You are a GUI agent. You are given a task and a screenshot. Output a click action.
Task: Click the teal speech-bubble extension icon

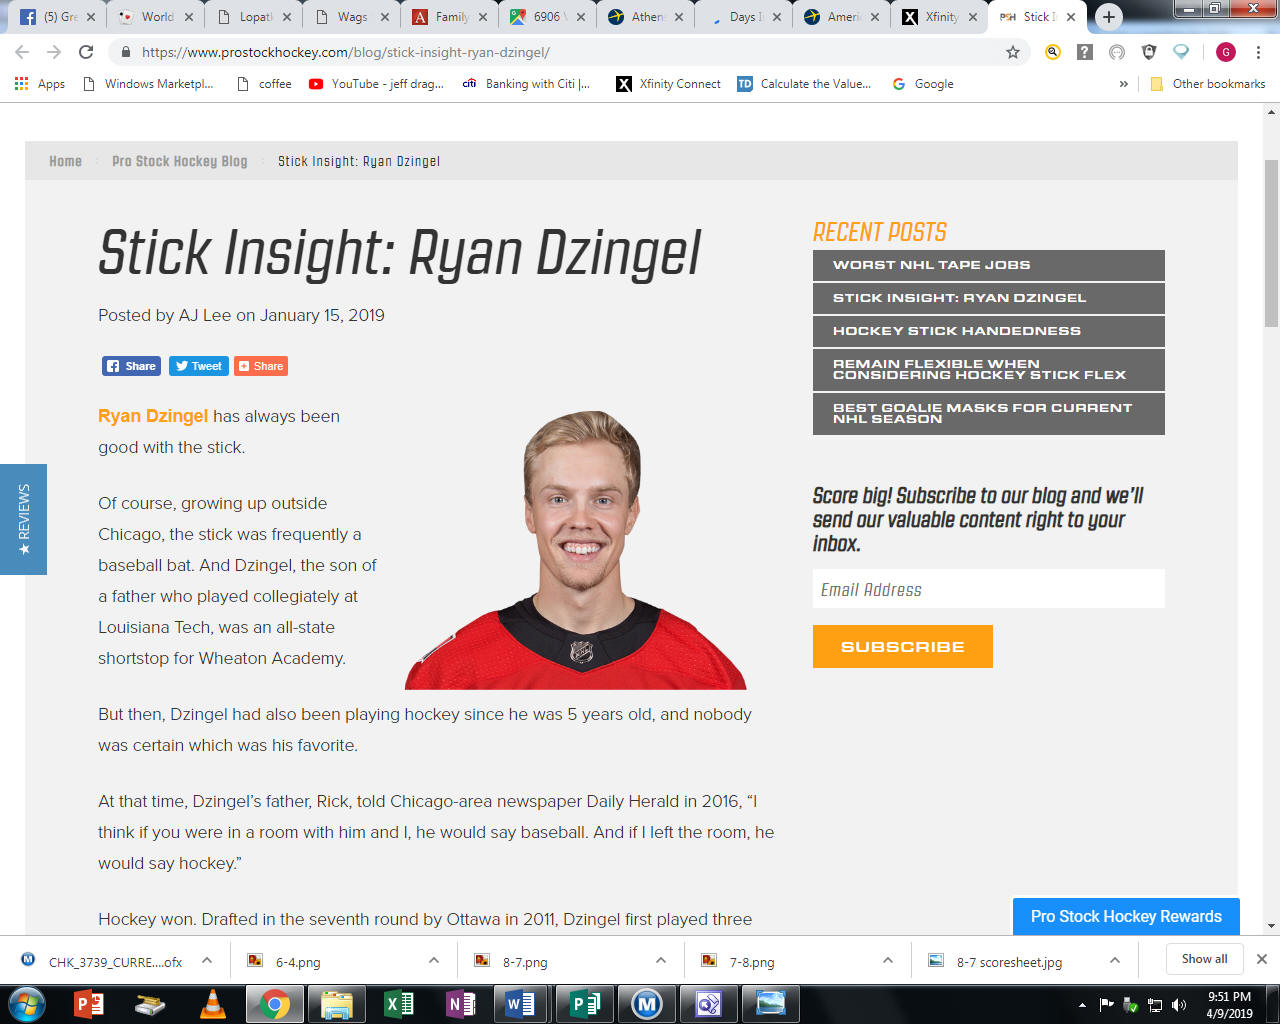coord(1181,52)
